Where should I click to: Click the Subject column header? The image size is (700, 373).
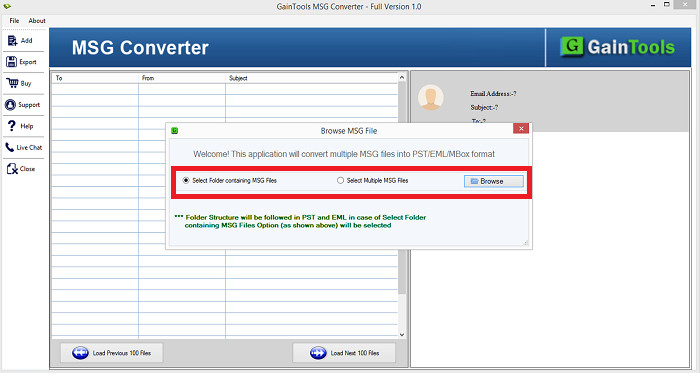click(x=312, y=78)
